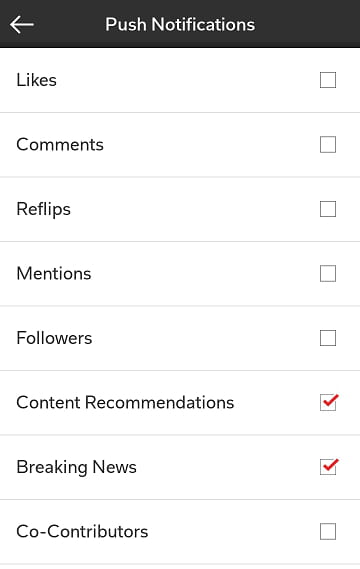Disable the Breaking News checkbox
Image resolution: width=360 pixels, height=569 pixels.
coord(328,467)
